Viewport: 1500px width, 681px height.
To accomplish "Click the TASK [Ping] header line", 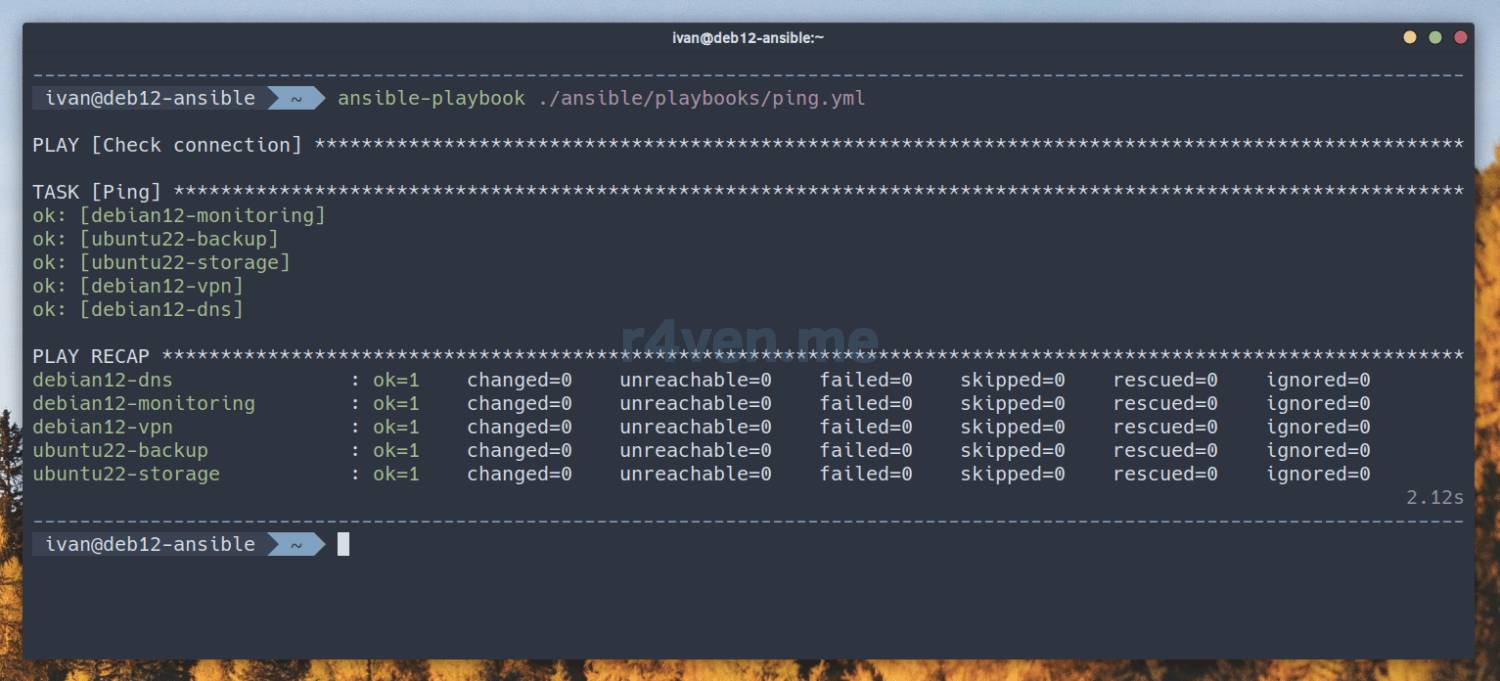I will pos(97,192).
